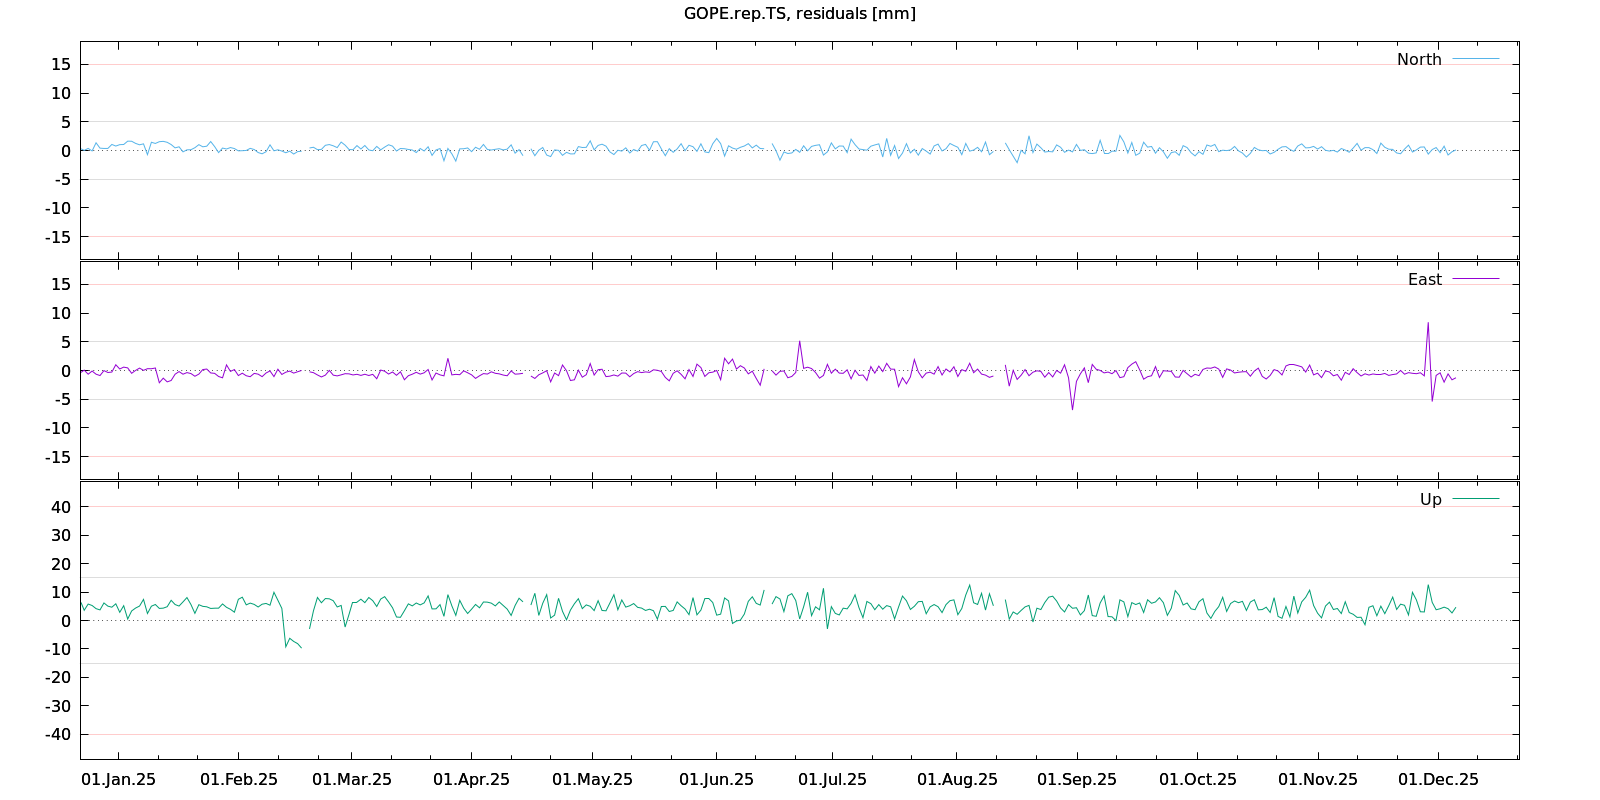Click the 01.Jan.25 x-axis date label
This screenshot has height=800, width=1600.
[118, 780]
